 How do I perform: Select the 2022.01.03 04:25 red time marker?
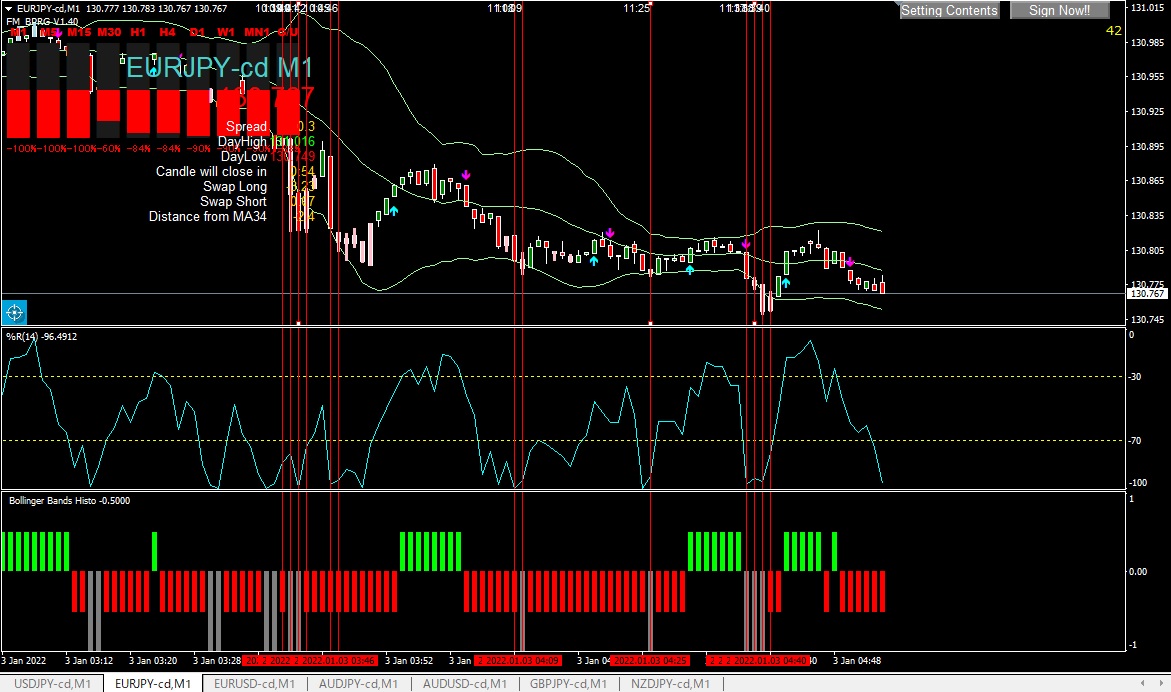[x=650, y=660]
